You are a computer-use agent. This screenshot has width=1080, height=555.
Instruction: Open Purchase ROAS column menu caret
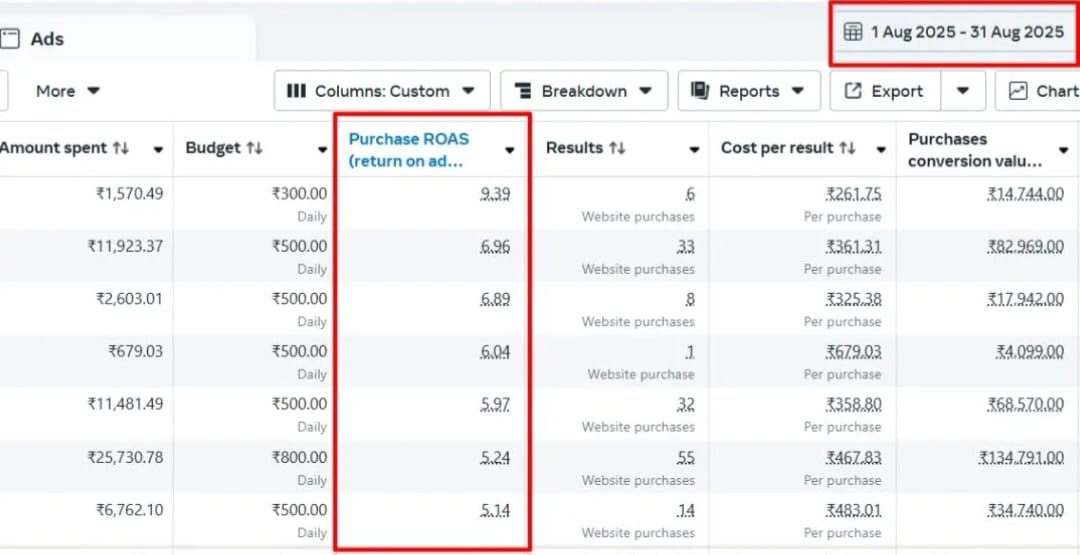click(x=510, y=150)
